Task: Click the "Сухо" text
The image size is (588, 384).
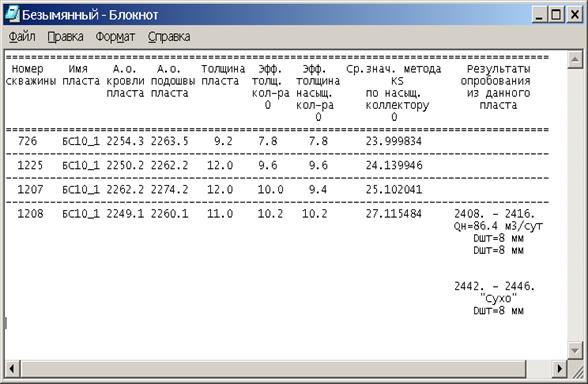Action: pos(498,298)
